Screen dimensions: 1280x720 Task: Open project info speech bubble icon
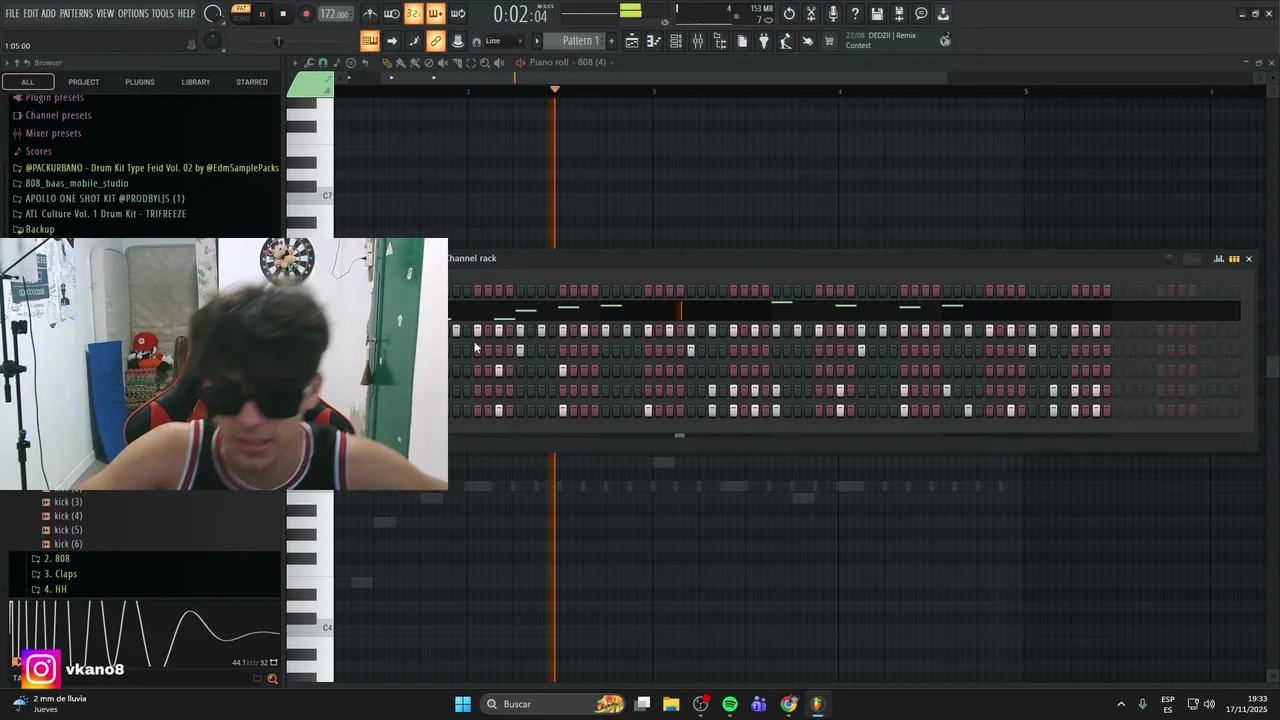coord(921,14)
